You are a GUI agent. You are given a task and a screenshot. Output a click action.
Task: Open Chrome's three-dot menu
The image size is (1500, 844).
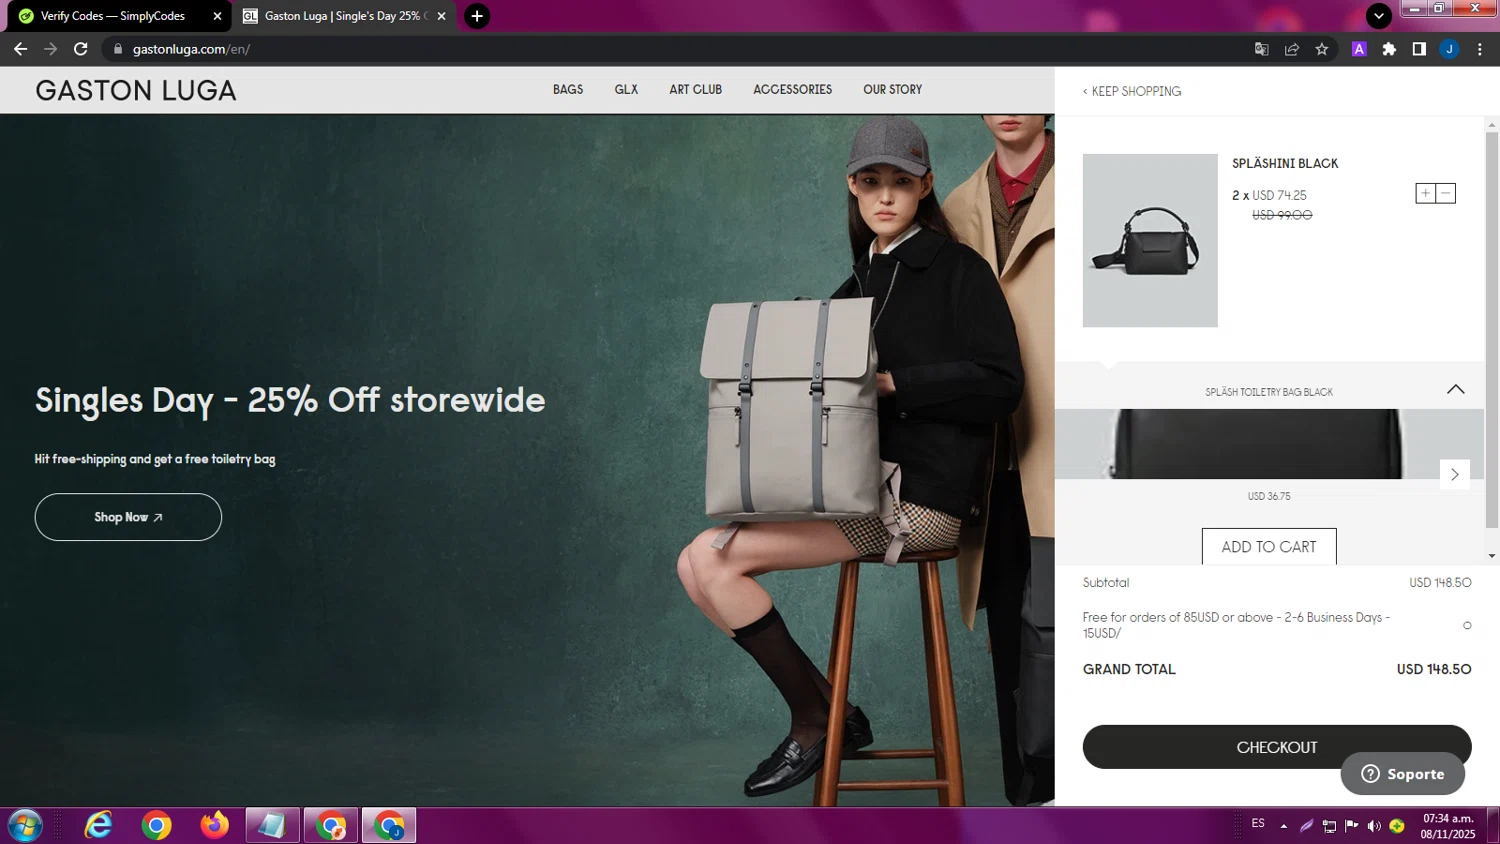[1480, 49]
